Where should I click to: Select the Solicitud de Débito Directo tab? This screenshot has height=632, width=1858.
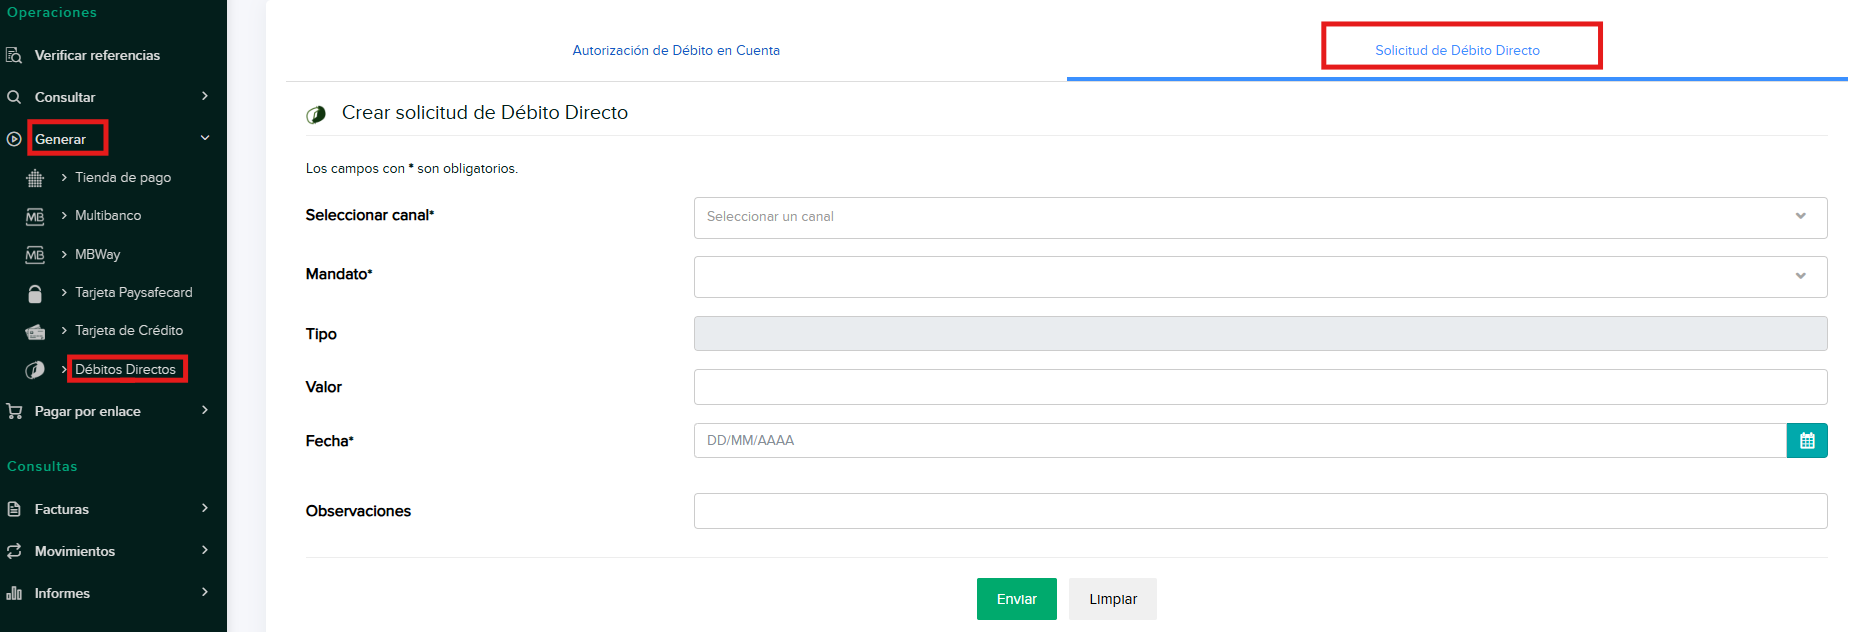[x=1457, y=50]
